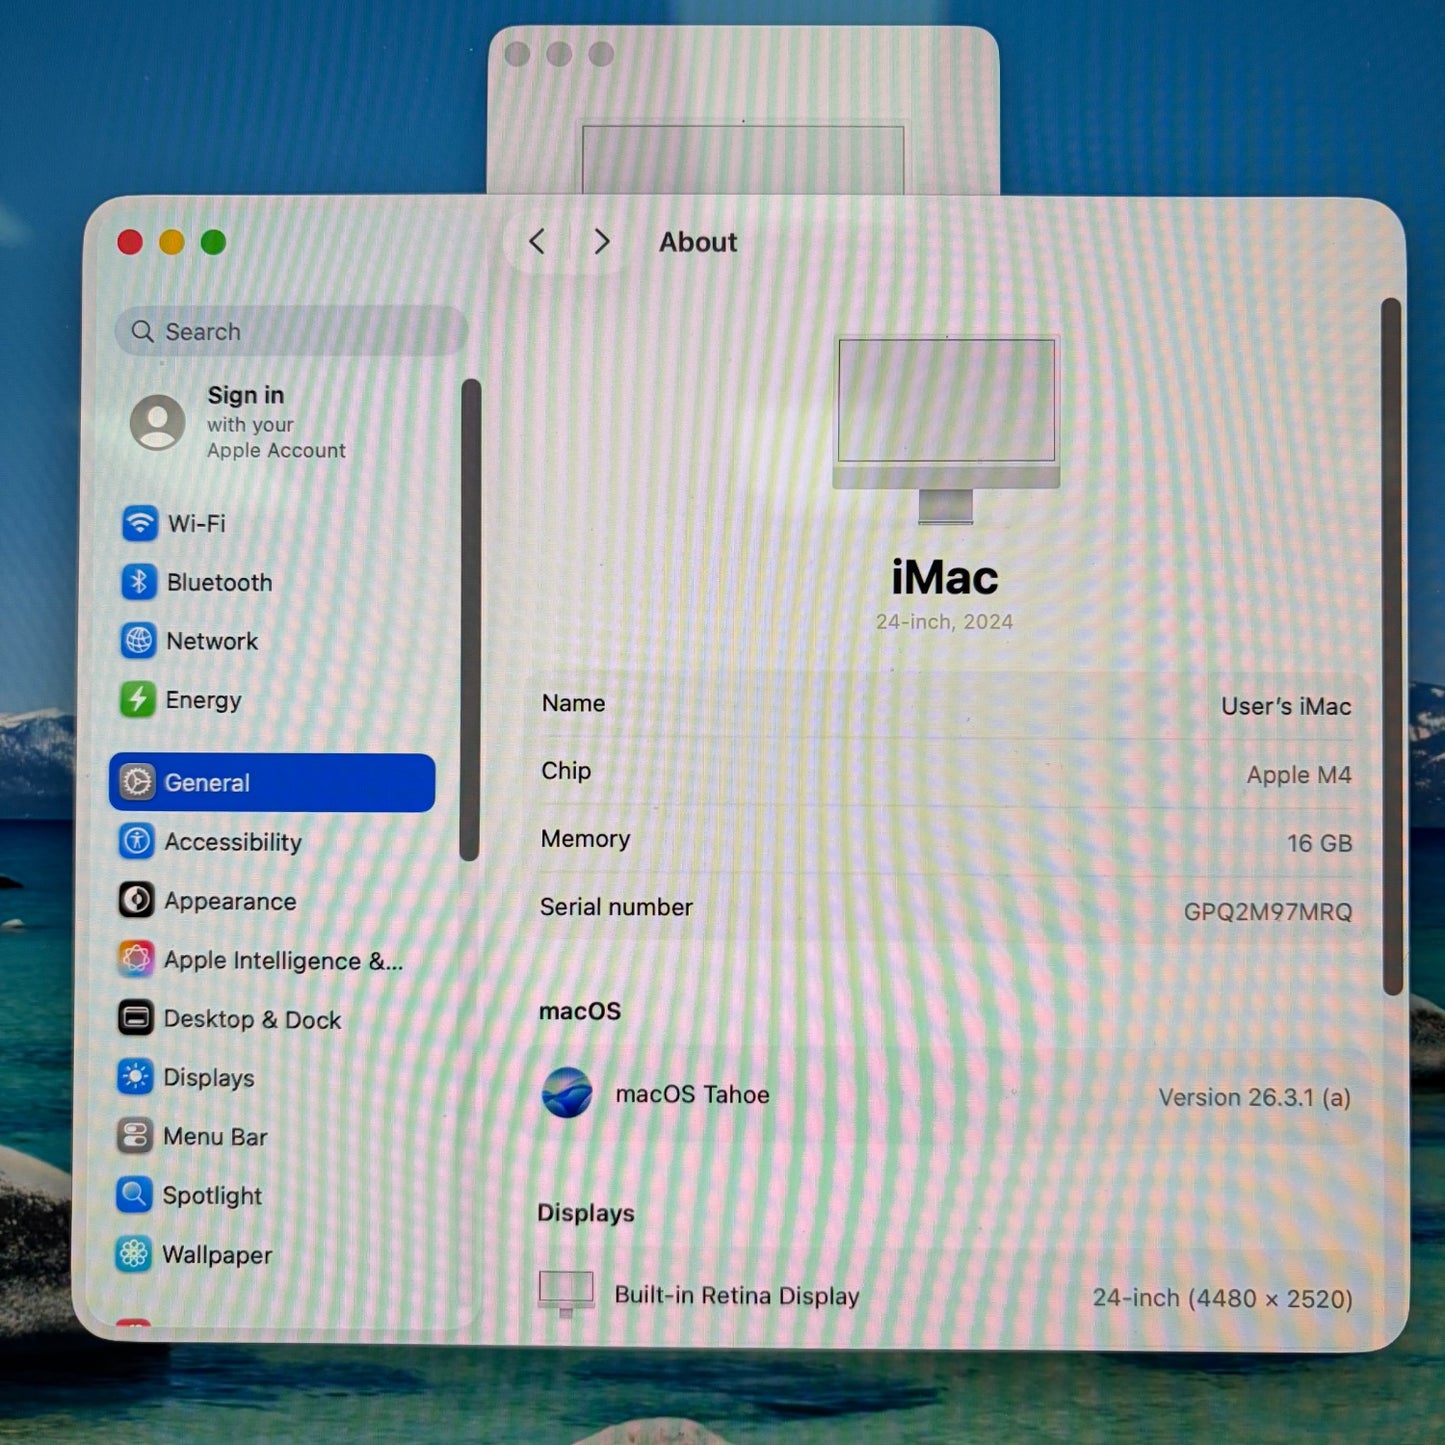
Task: Go back with the left chevron
Action: 537,242
